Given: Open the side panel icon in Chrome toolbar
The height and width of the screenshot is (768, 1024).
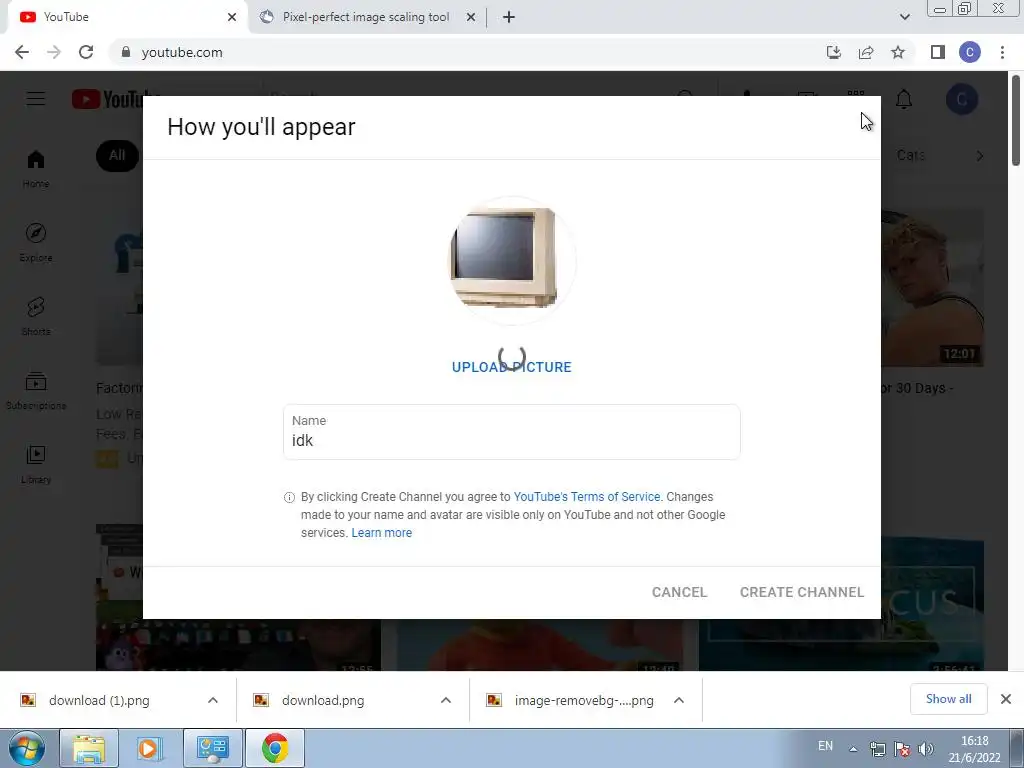Looking at the screenshot, I should coord(938,52).
